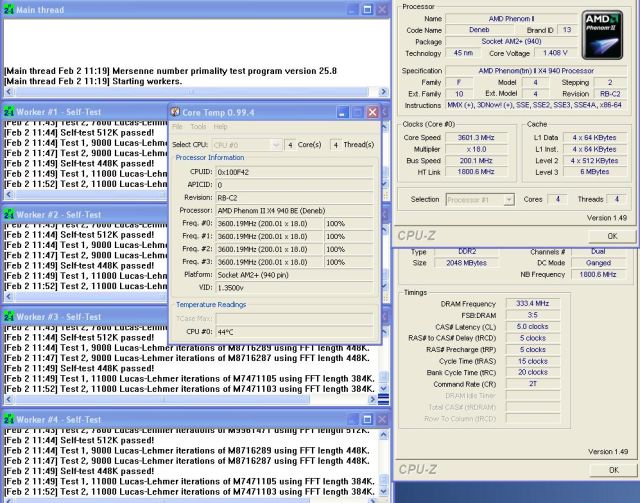
Task: Click the DRAM Frequency value 333.4 MHz
Action: coord(533,304)
